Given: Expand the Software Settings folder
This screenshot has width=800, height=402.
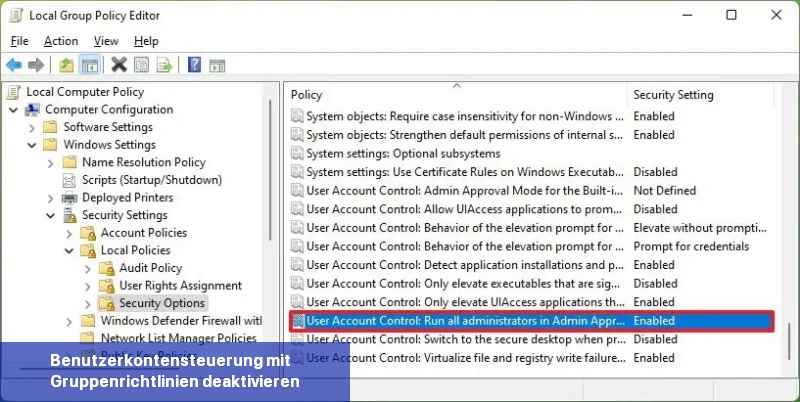Looking at the screenshot, I should pyautogui.click(x=32, y=128).
